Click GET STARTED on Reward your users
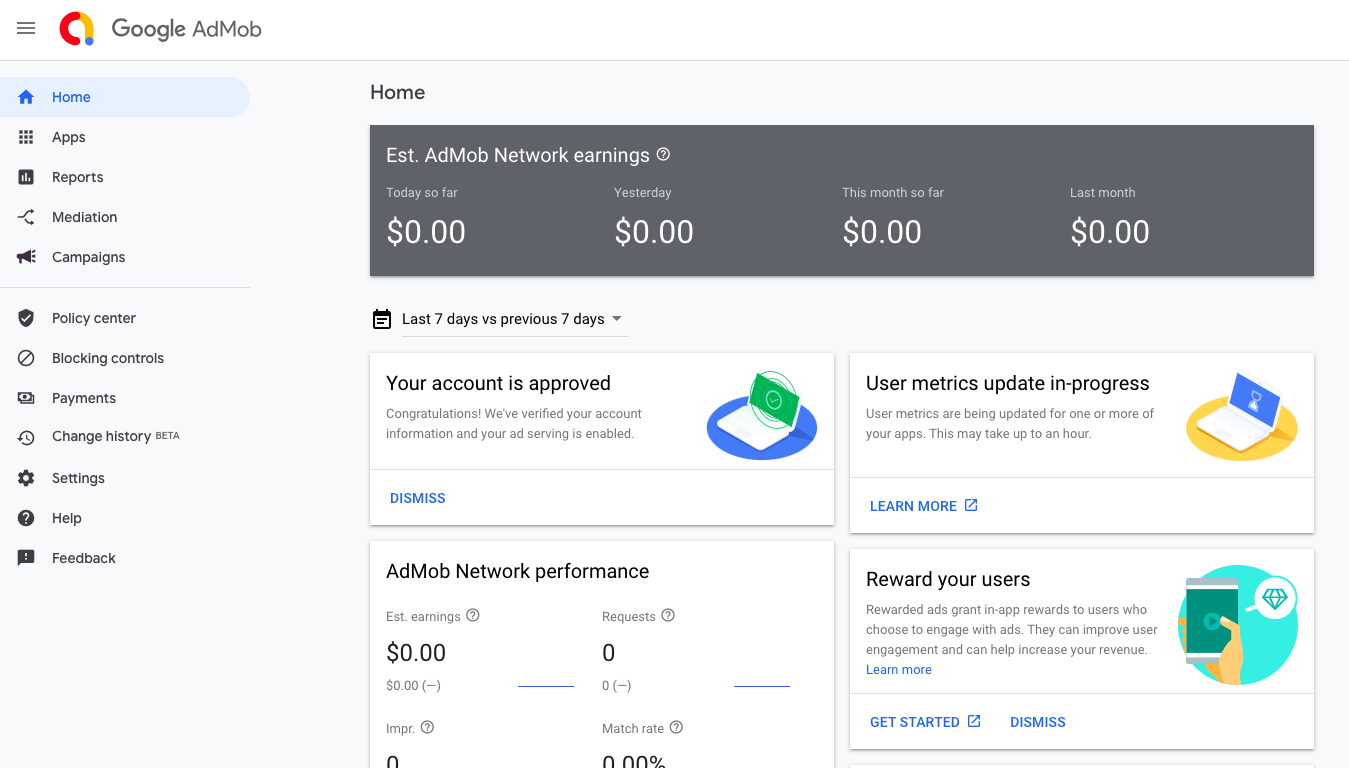This screenshot has width=1349, height=768. 915,722
